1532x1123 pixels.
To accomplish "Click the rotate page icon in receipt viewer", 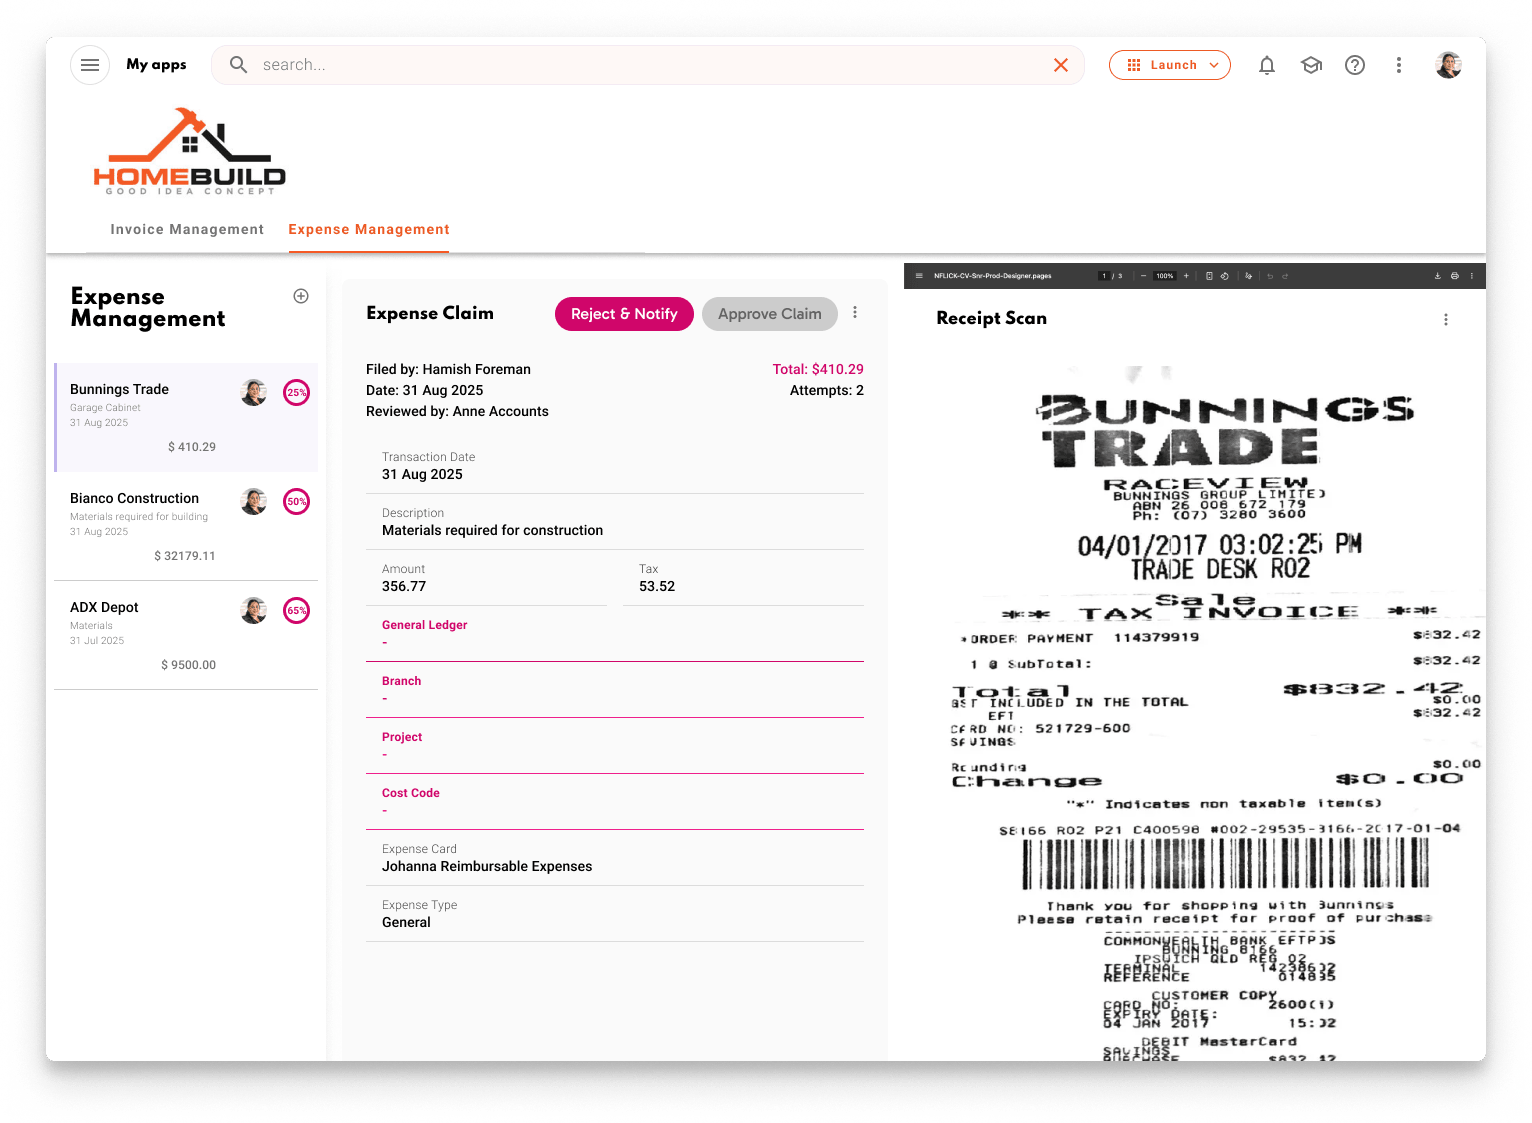I will [1225, 276].
